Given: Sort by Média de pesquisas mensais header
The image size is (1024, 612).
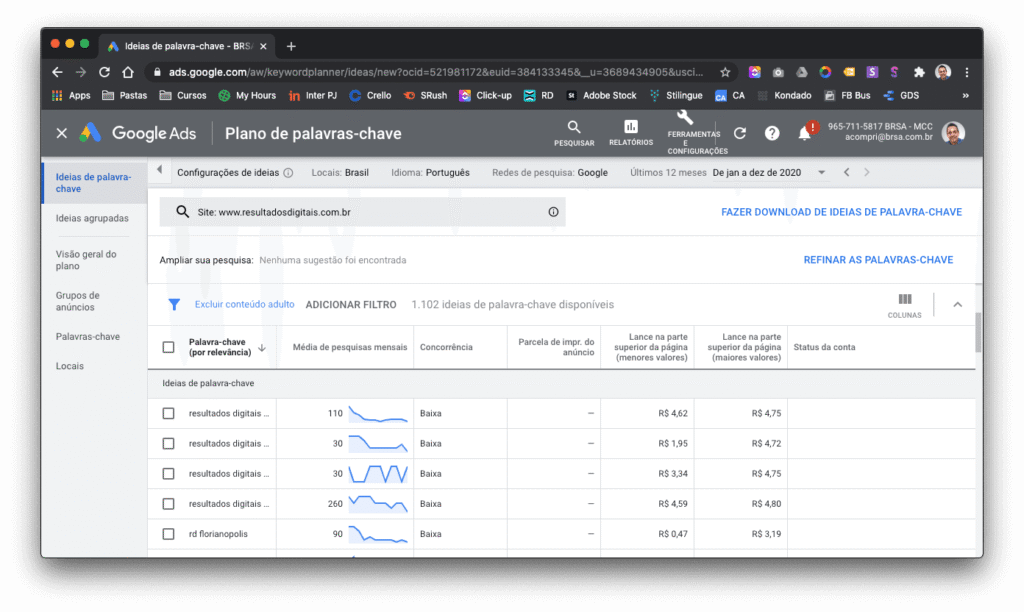Looking at the screenshot, I should [349, 347].
